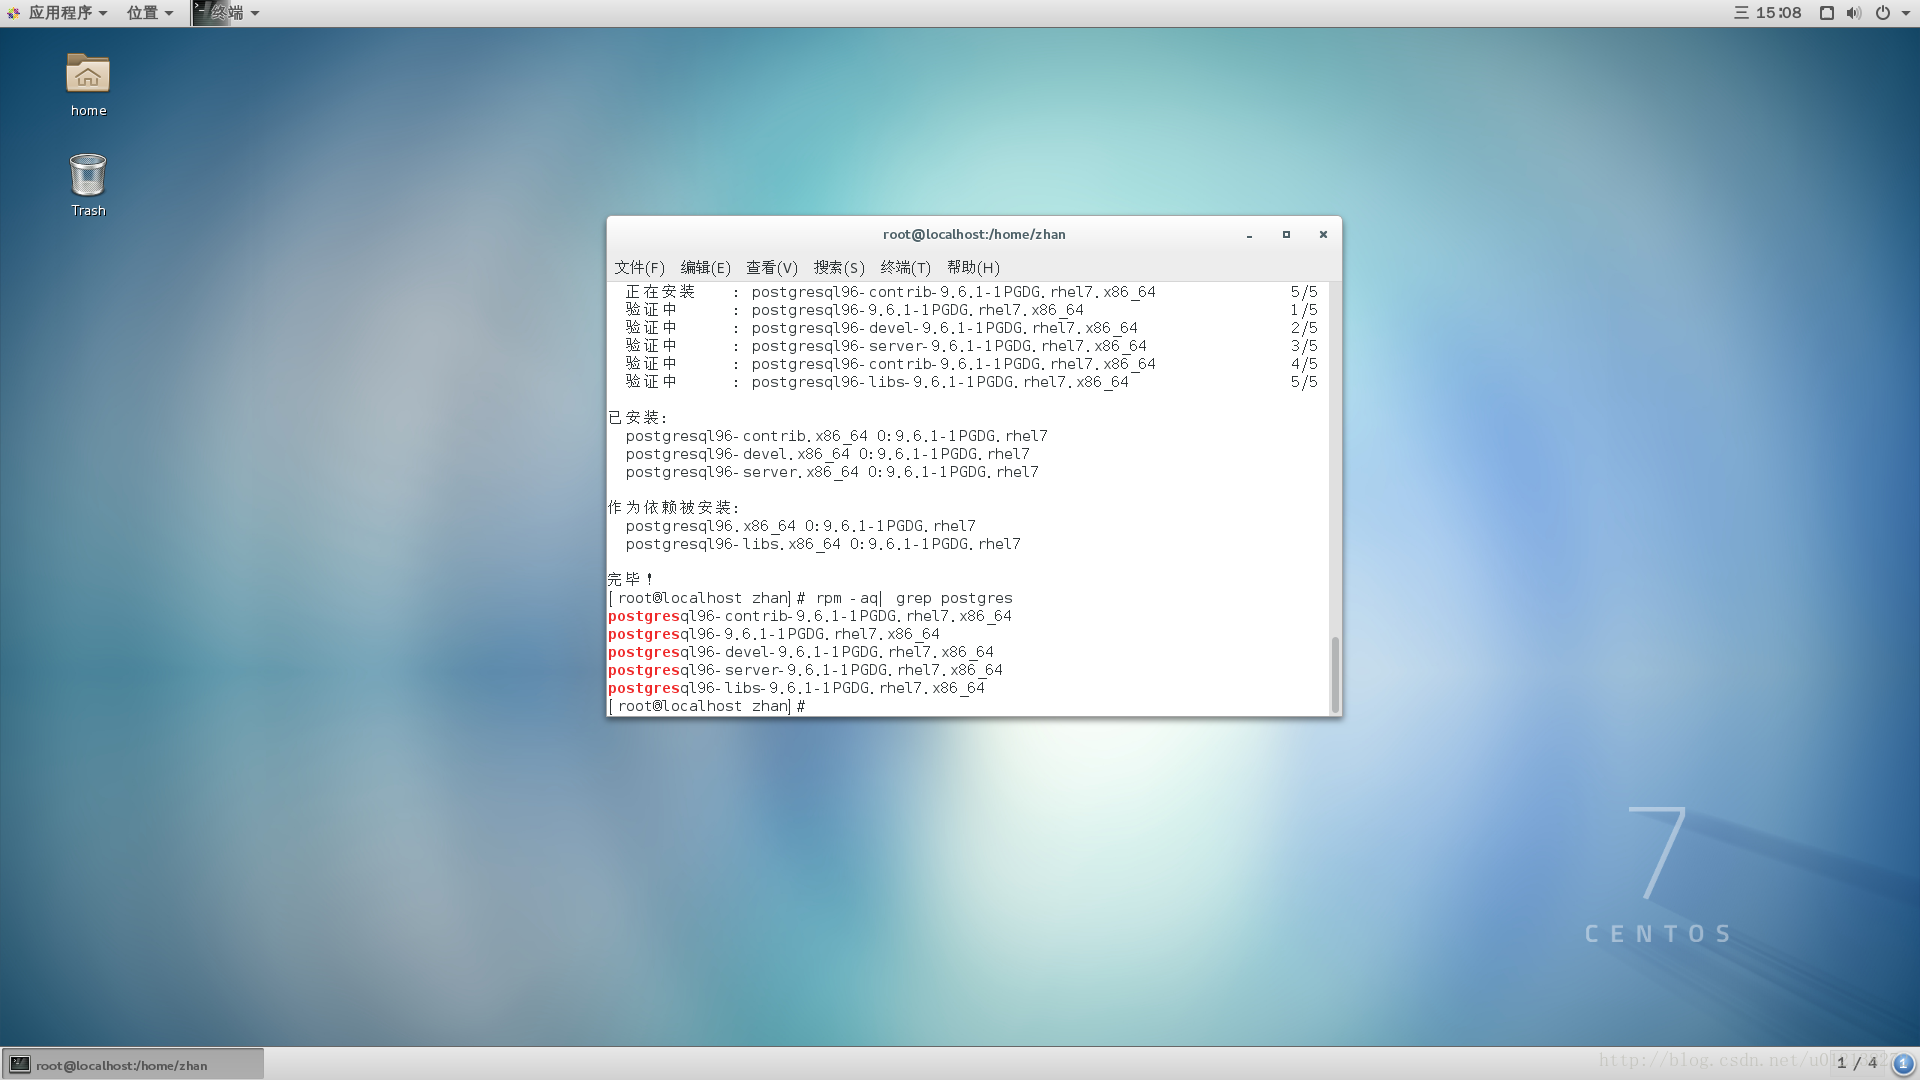The width and height of the screenshot is (1920, 1080).
Task: Click the volume/speaker icon in tray
Action: coord(1853,12)
